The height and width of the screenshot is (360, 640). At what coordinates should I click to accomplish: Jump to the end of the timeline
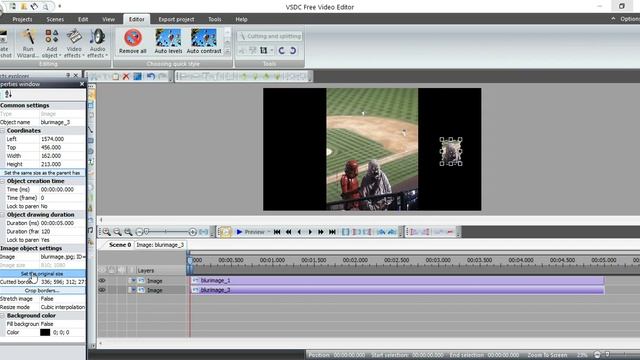coord(332,232)
